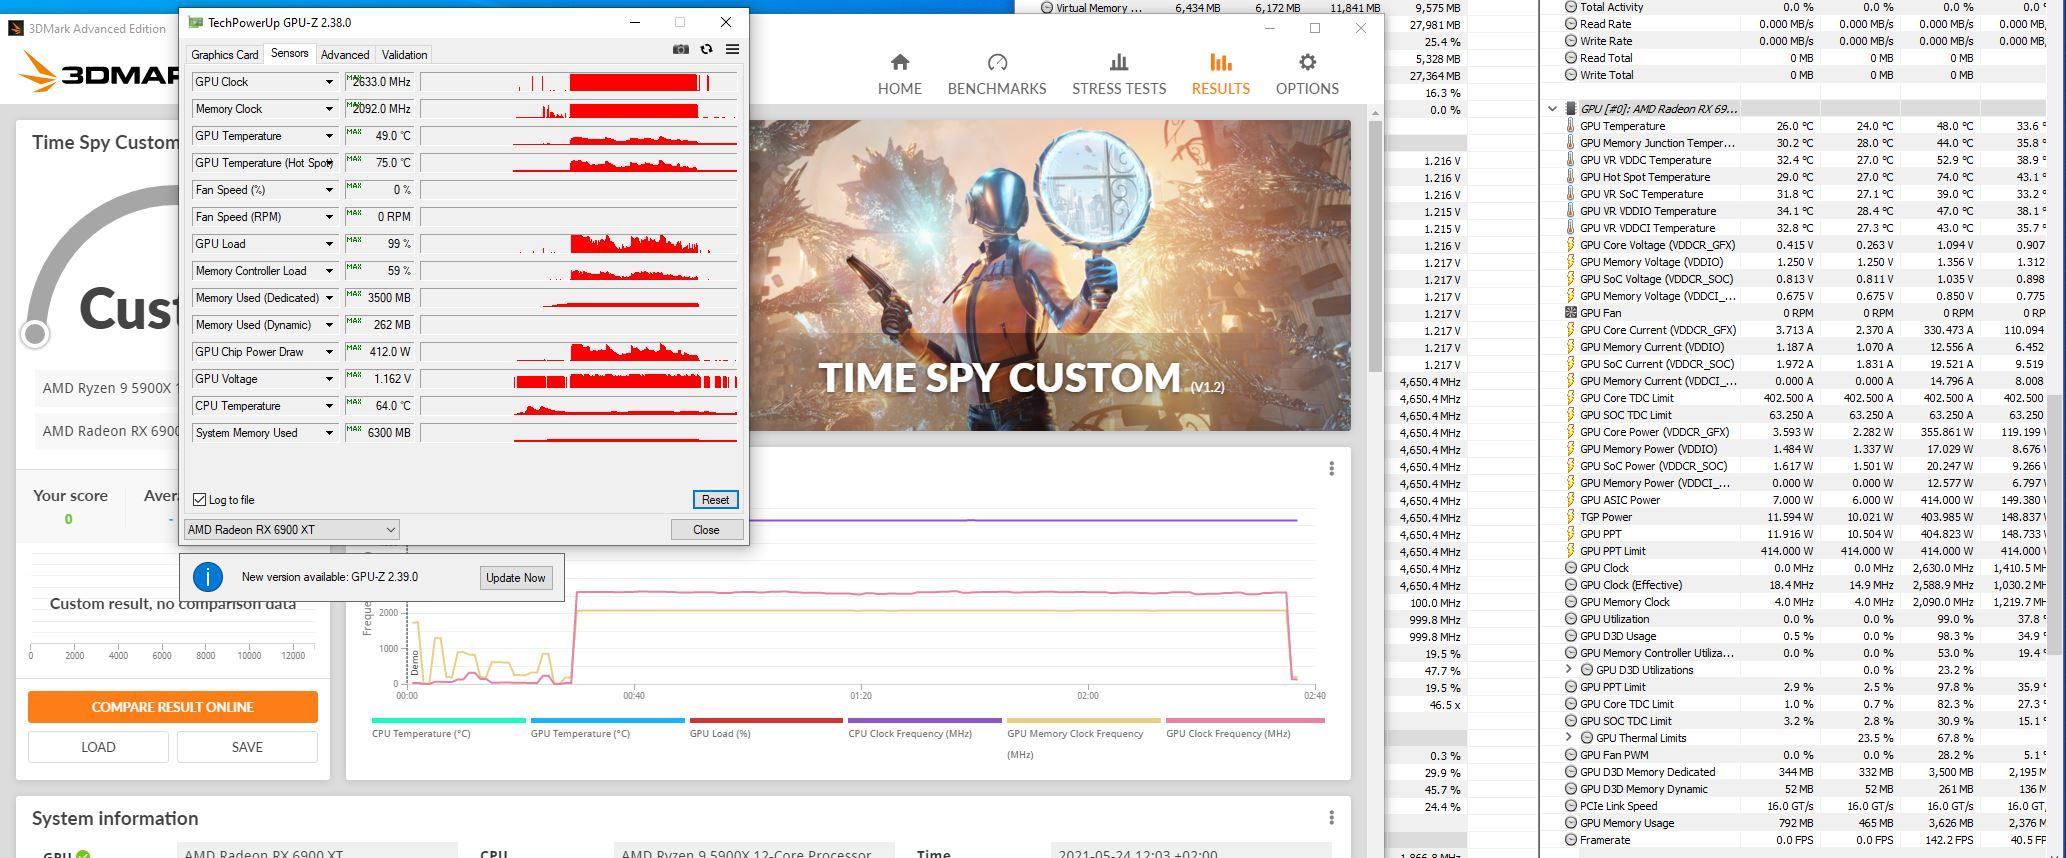The height and width of the screenshot is (858, 2066).
Task: Click circle icon beside PCIe Link Speed
Action: click(1570, 806)
